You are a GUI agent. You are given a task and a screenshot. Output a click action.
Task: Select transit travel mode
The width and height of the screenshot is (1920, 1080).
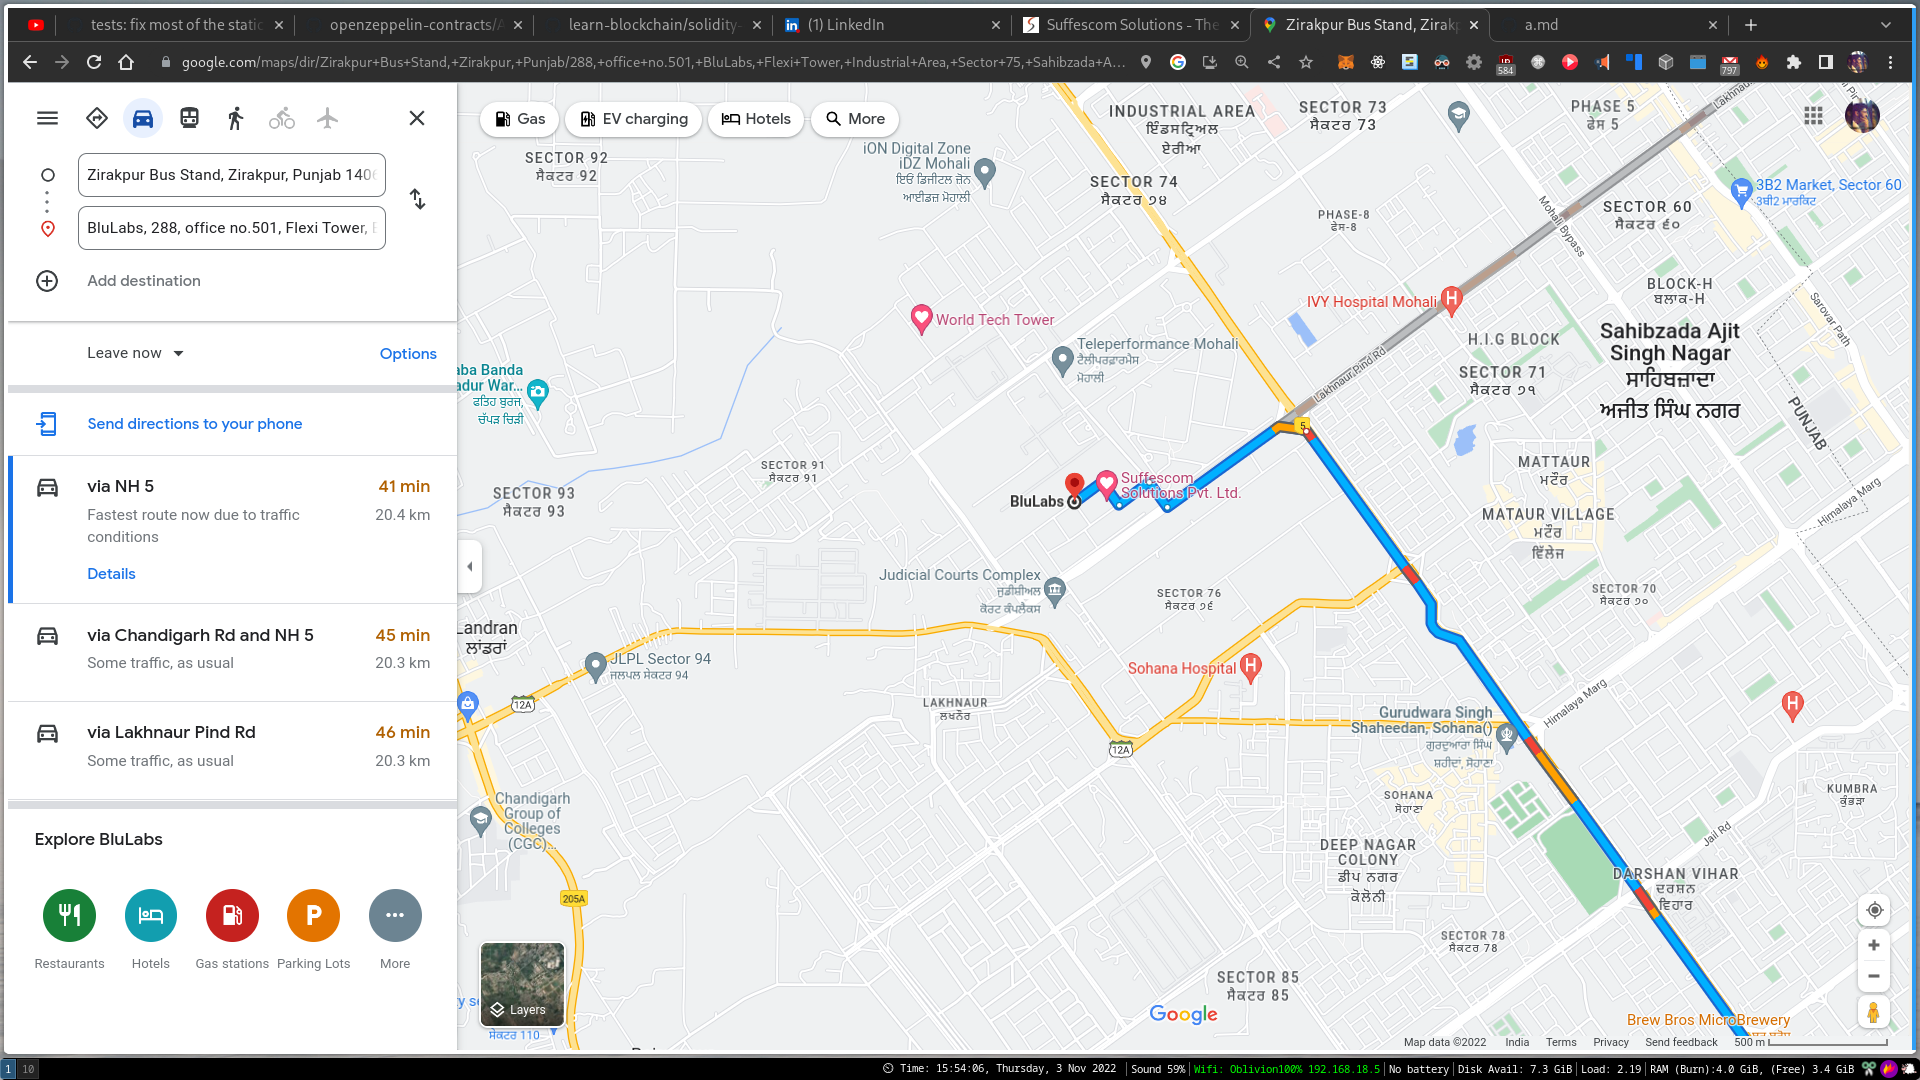(189, 118)
